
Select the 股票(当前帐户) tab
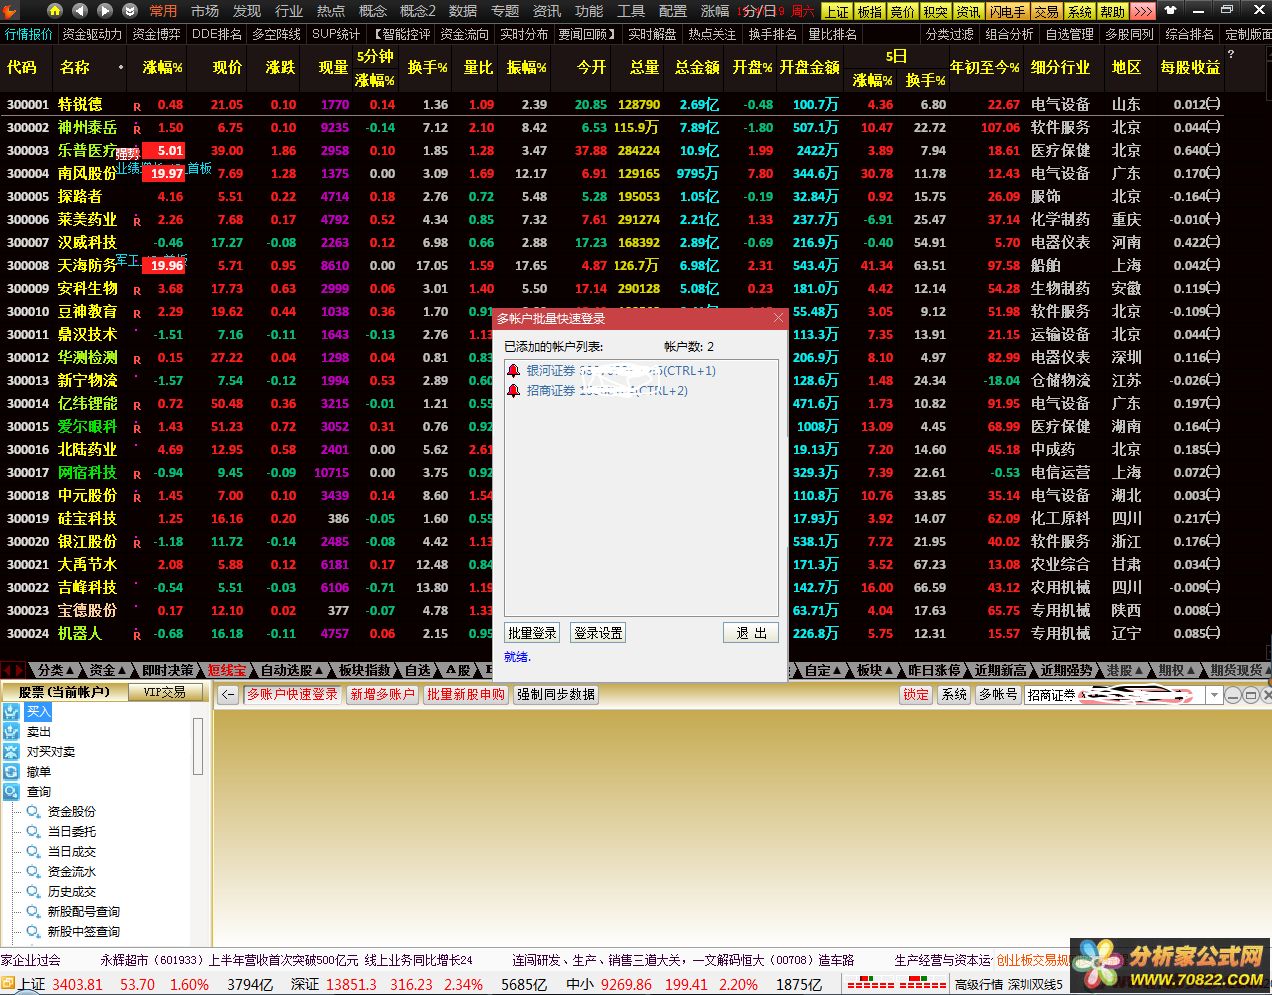63,692
